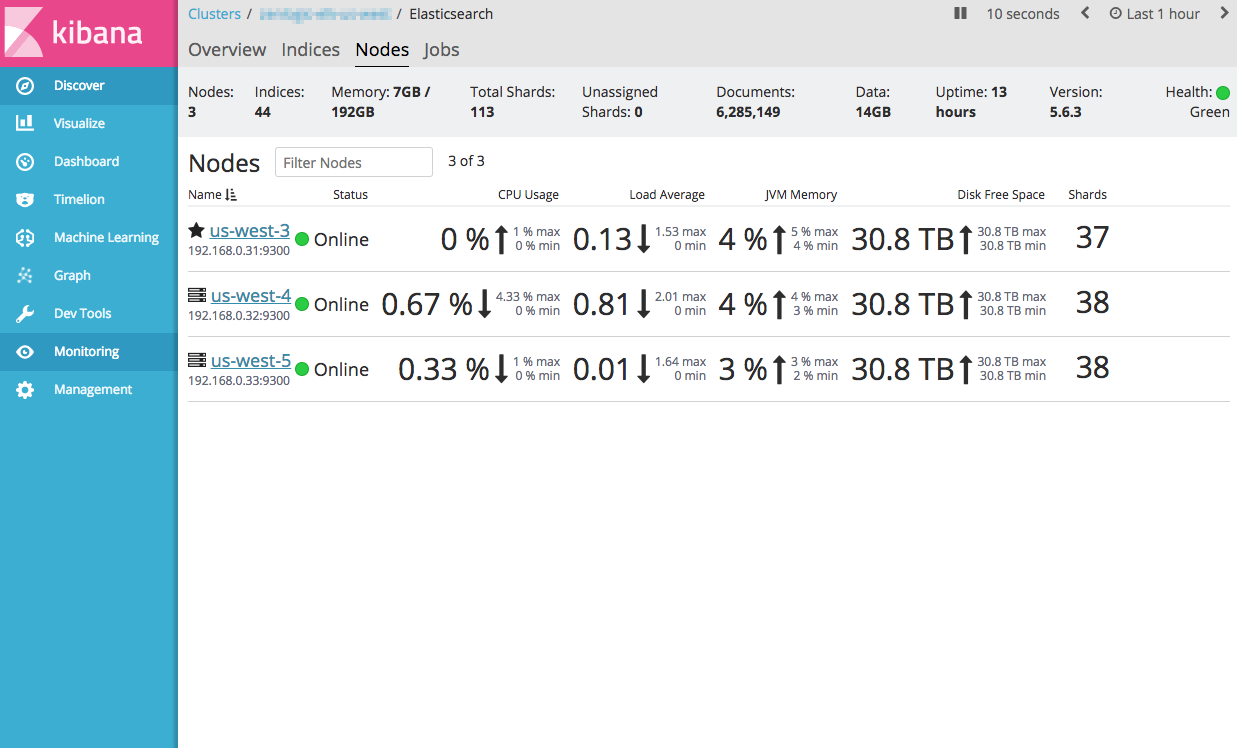
Task: Switch to the Indices tab
Action: (310, 50)
